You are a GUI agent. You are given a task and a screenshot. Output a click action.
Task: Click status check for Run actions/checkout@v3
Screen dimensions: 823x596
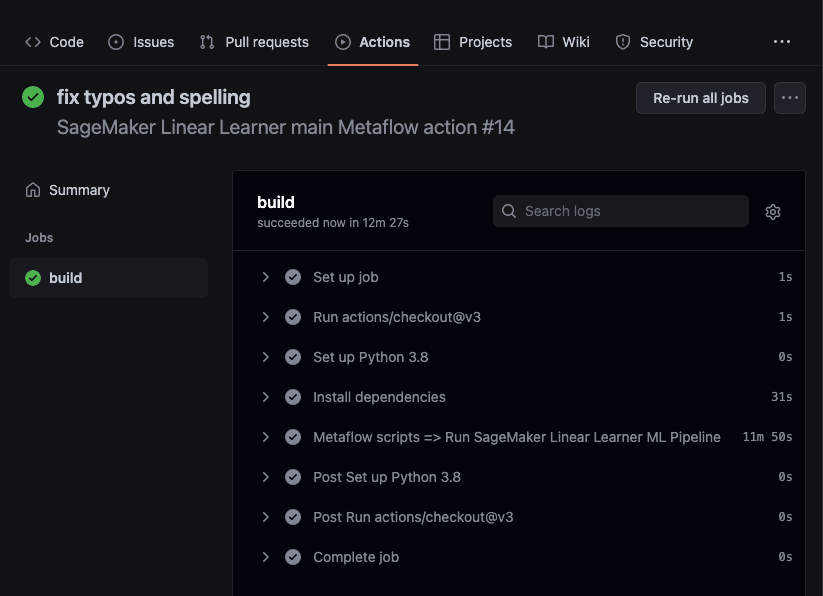click(x=293, y=317)
